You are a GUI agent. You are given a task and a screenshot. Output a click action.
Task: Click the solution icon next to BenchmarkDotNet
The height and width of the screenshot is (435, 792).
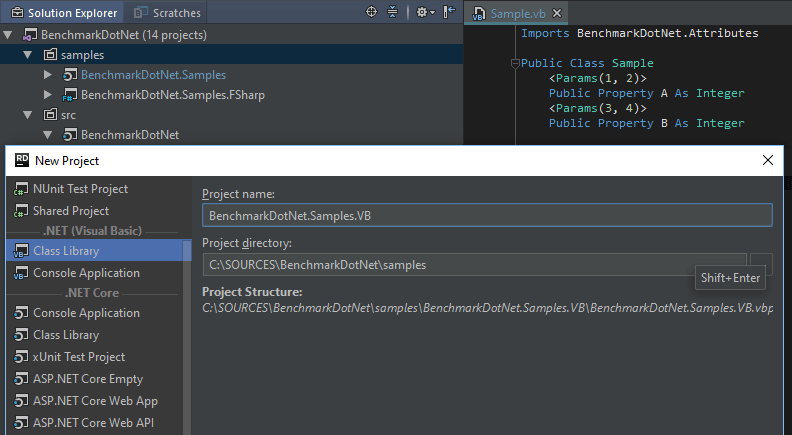pyautogui.click(x=30, y=35)
